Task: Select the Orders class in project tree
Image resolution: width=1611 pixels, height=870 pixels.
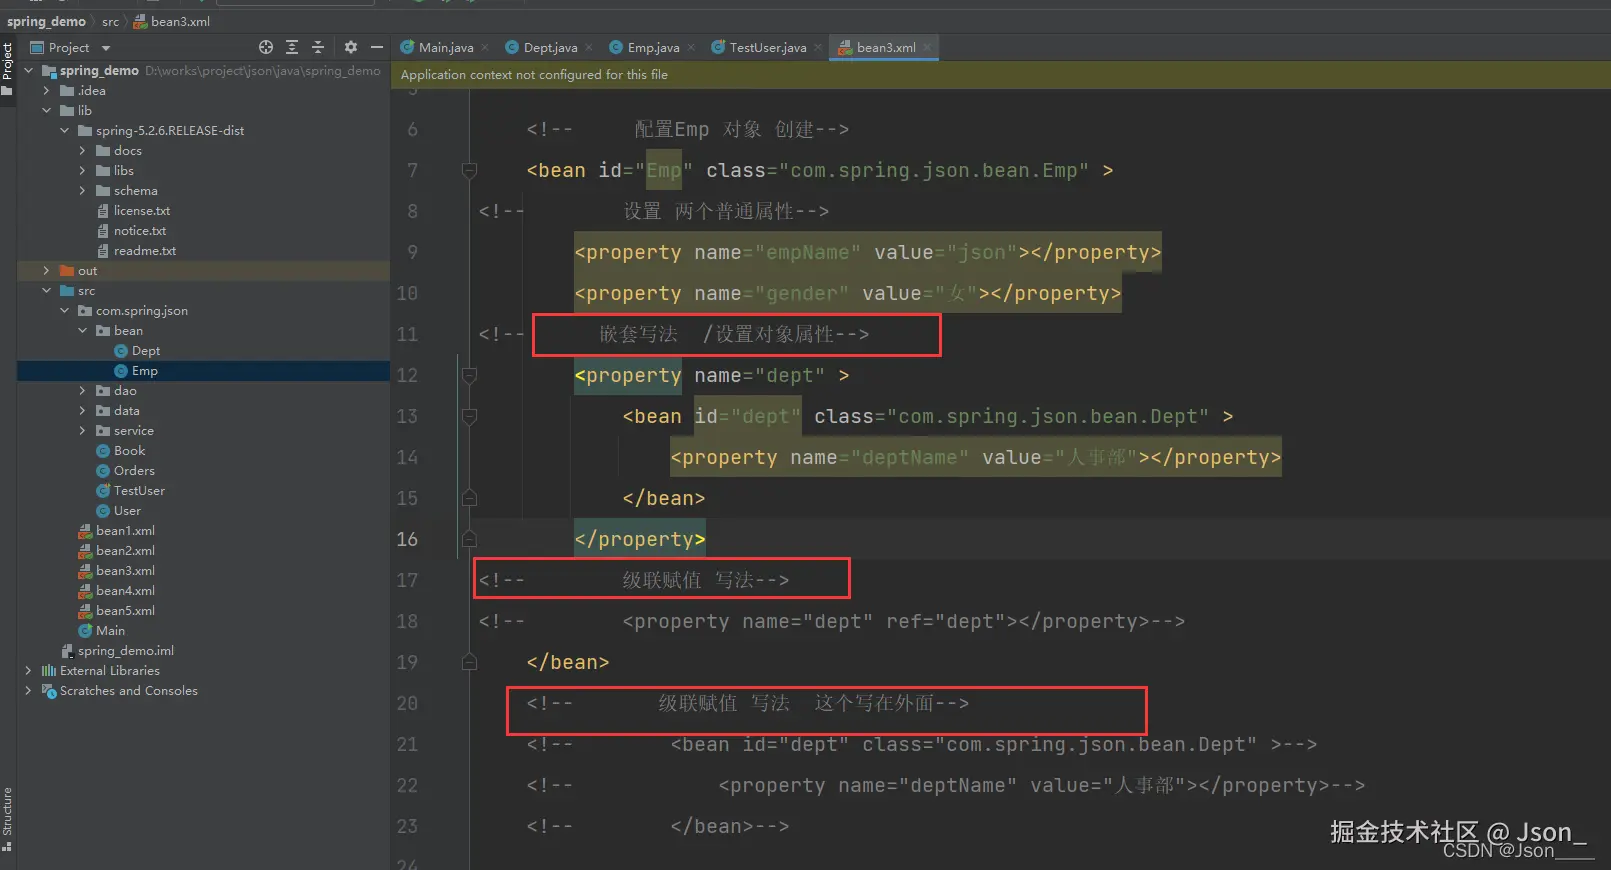Action: [x=134, y=471]
